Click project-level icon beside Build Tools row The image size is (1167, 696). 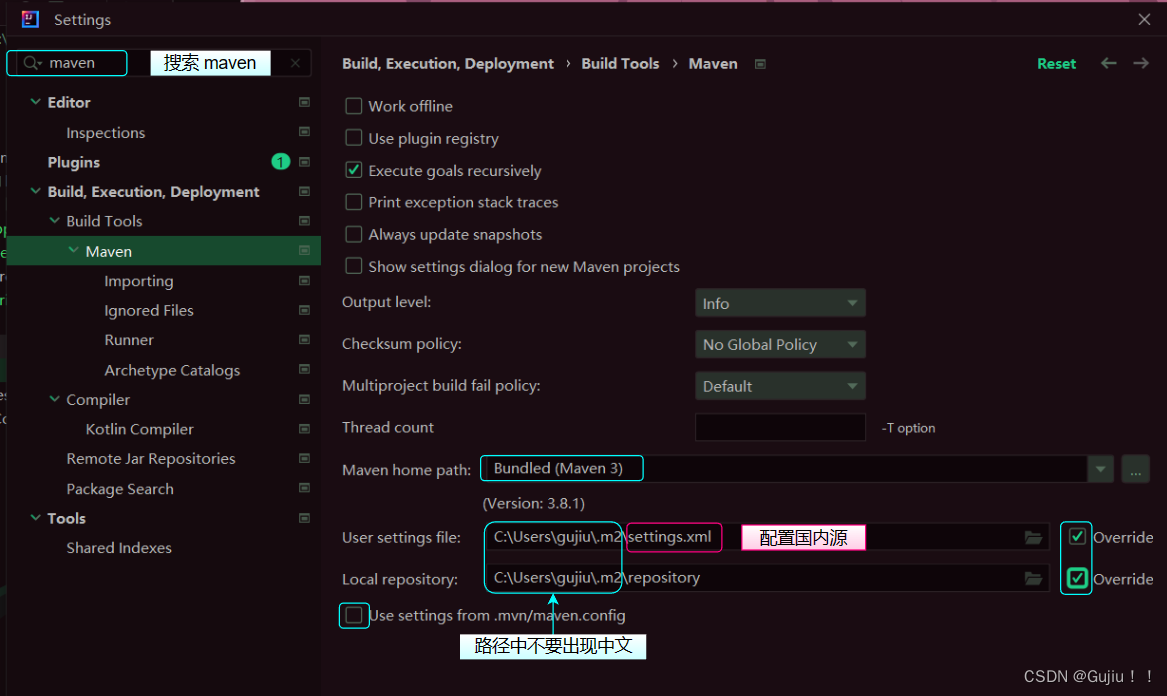(x=304, y=221)
